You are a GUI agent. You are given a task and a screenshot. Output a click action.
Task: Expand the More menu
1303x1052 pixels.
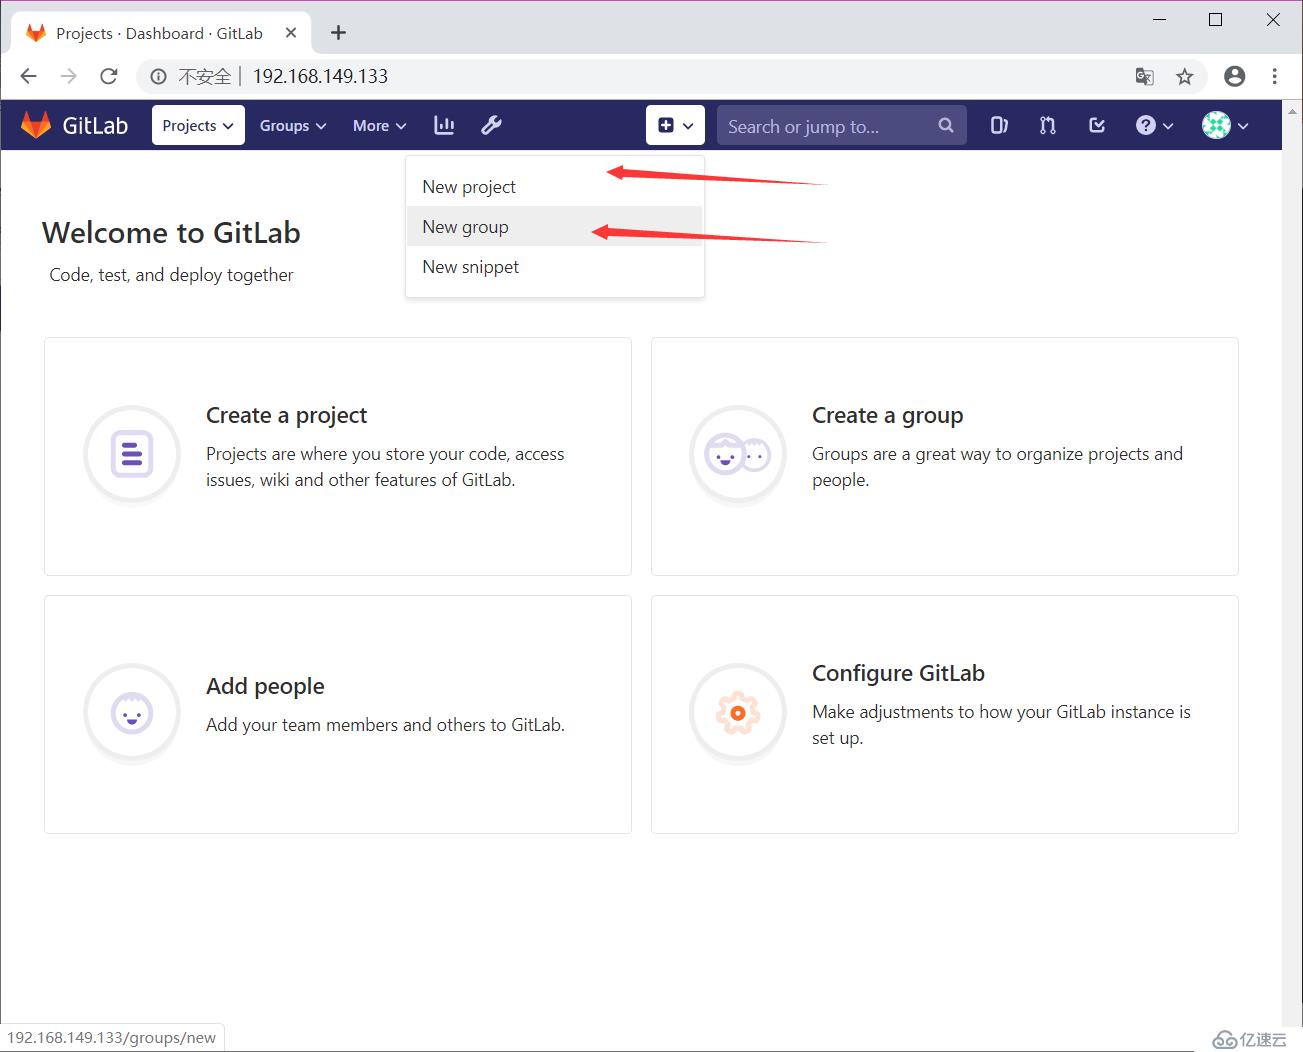coord(379,125)
